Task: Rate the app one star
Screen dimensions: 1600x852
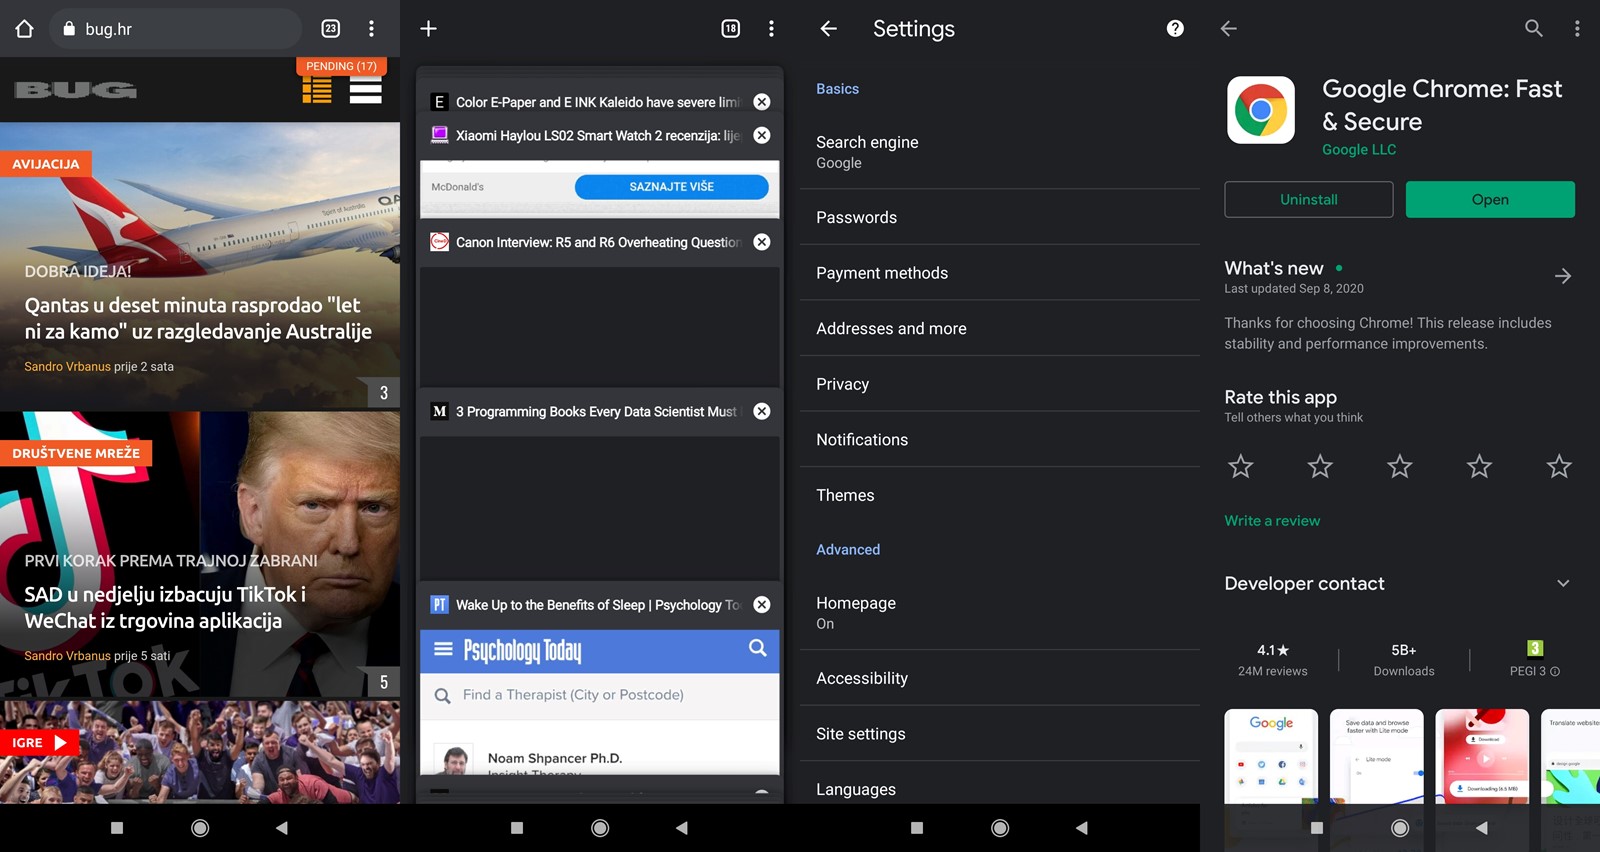Action: click(1241, 466)
